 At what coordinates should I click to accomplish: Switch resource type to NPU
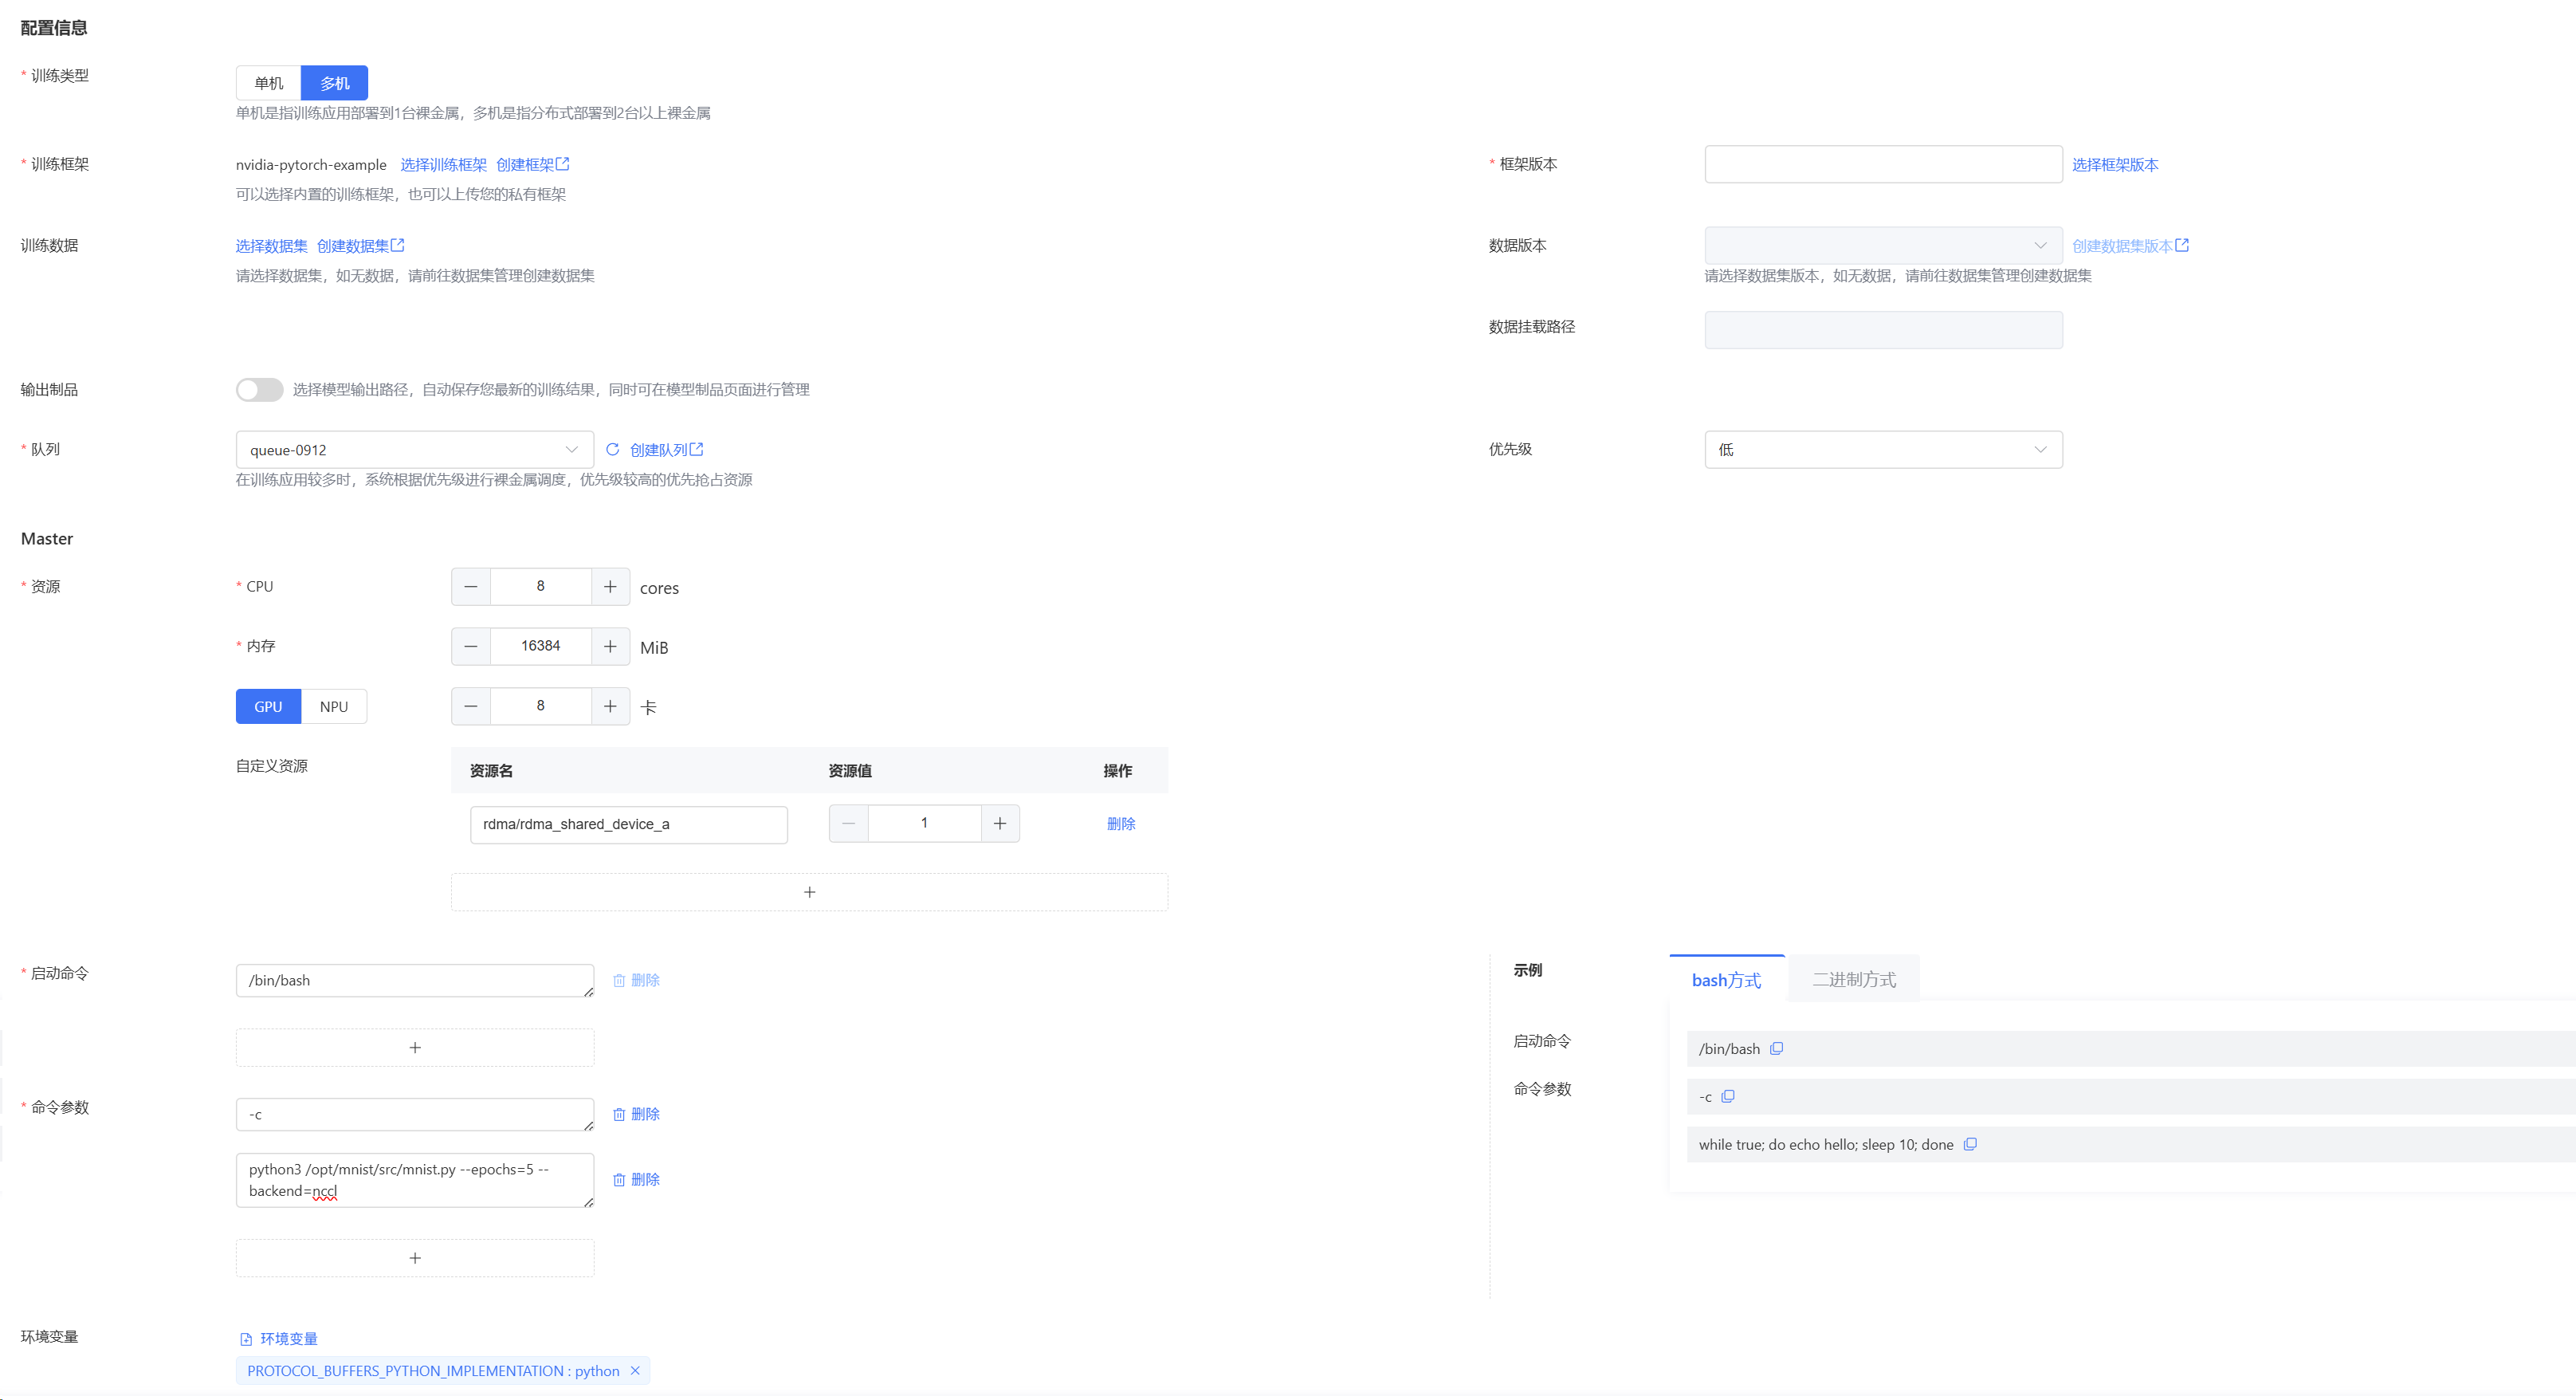334,707
